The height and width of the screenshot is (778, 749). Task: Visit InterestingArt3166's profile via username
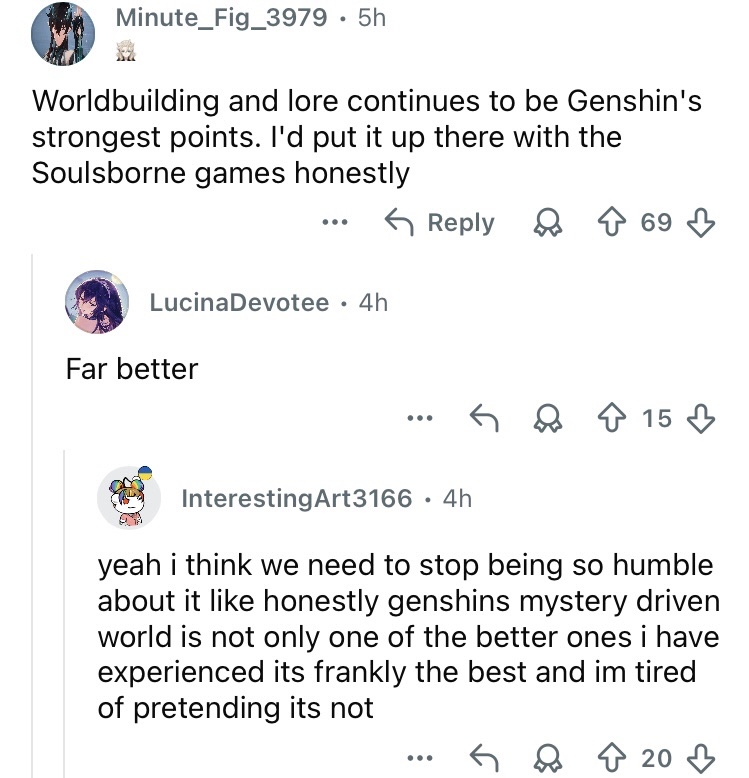pos(295,497)
